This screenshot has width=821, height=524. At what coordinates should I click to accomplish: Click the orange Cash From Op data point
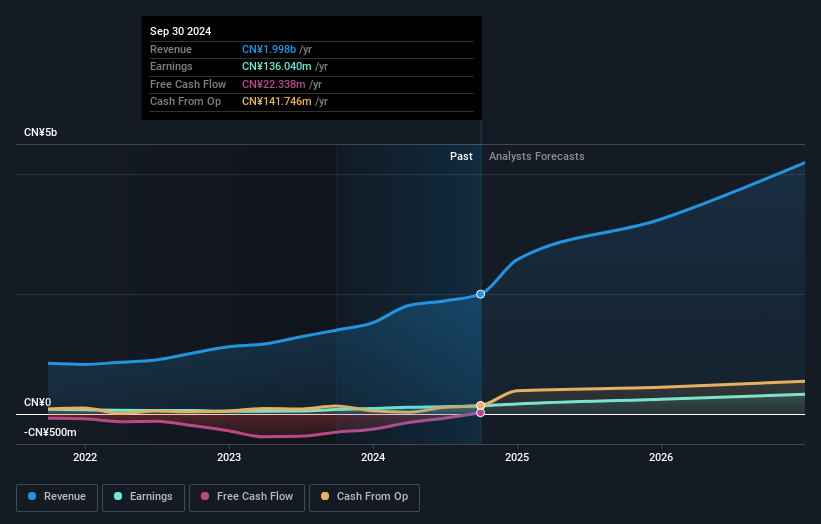tap(480, 405)
